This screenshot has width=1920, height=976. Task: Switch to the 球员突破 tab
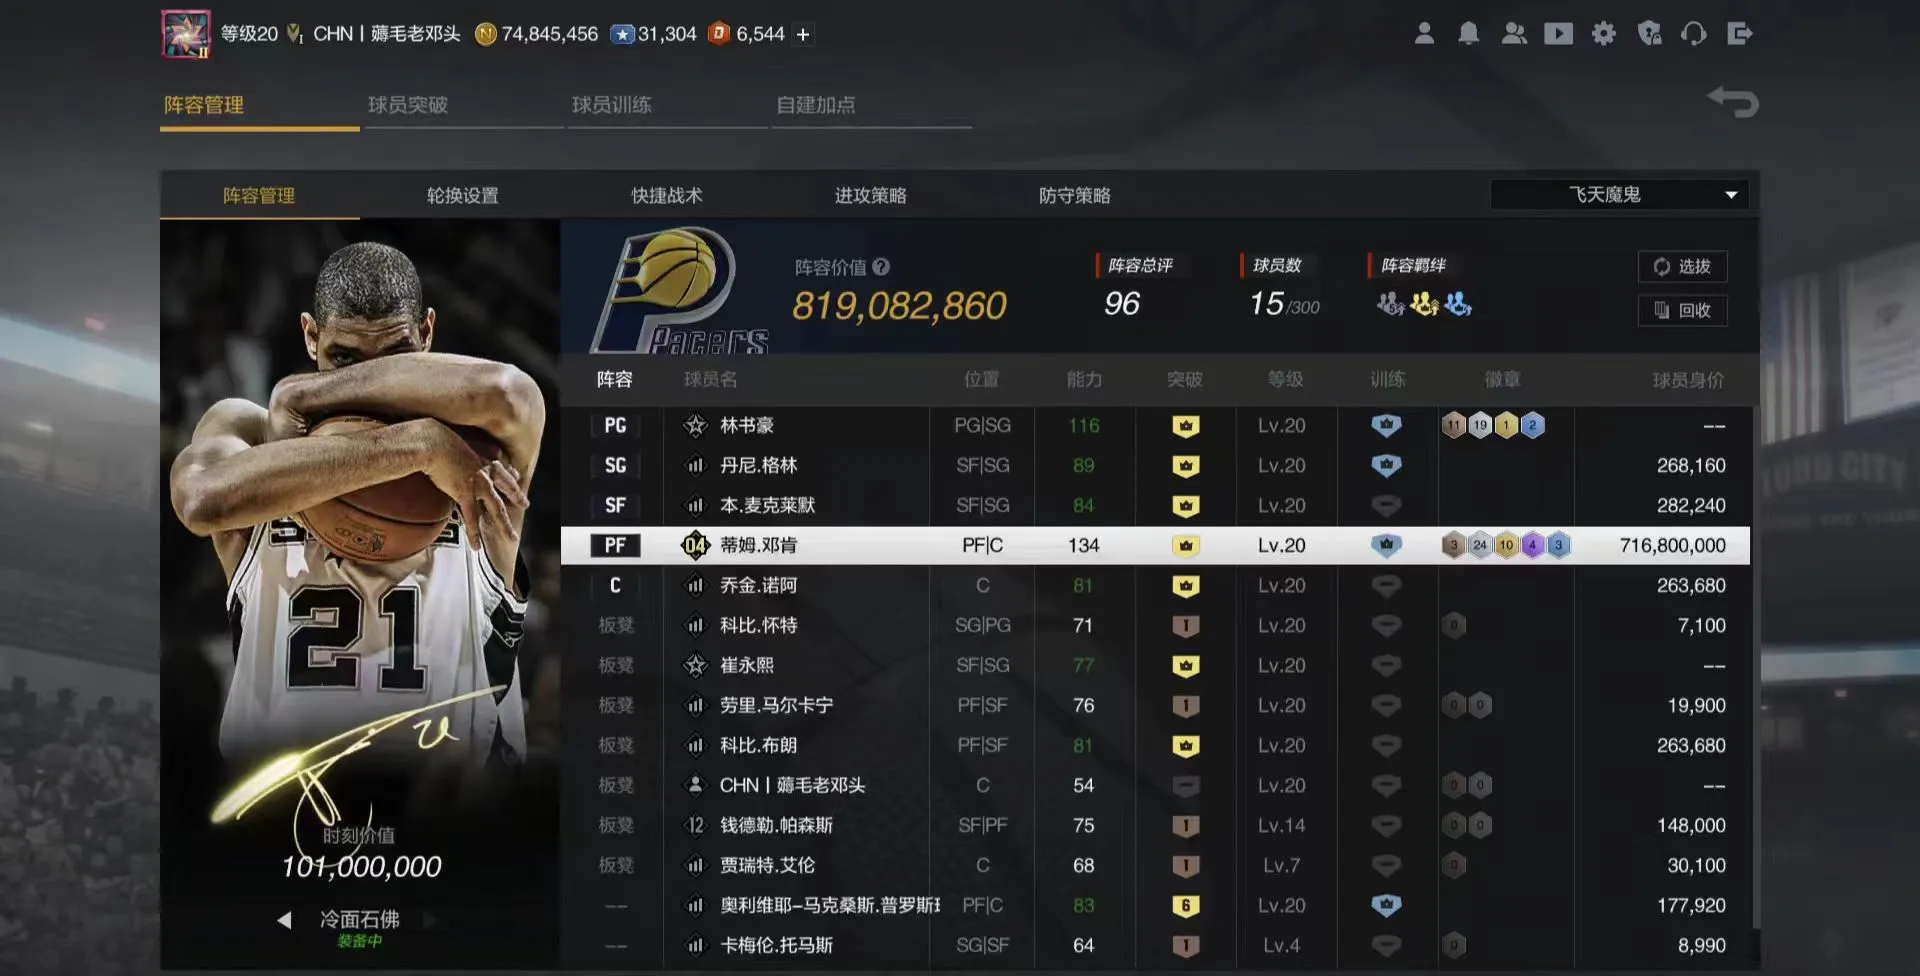[x=408, y=105]
